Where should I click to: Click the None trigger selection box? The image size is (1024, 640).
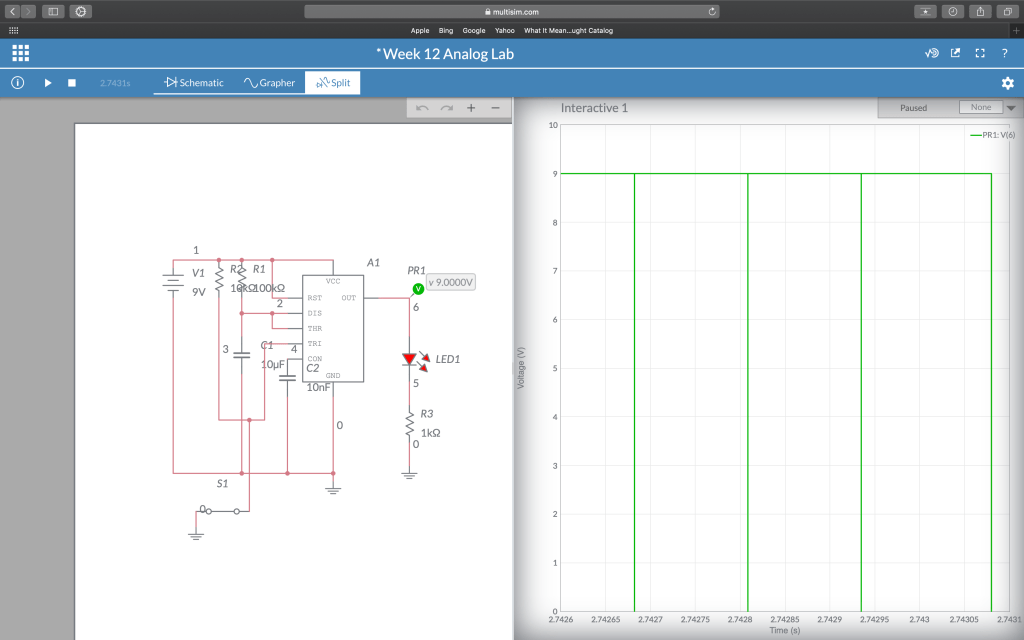pyautogui.click(x=980, y=107)
